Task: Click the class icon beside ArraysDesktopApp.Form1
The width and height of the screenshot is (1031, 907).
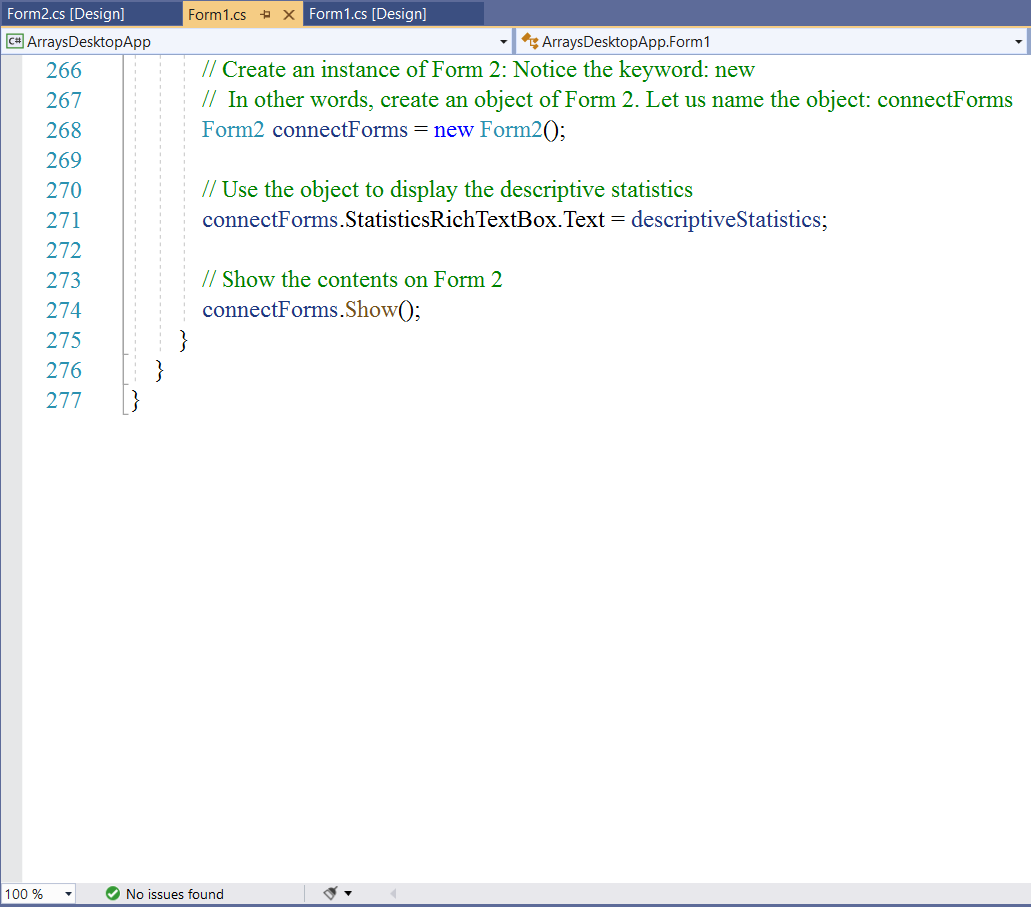Action: click(x=530, y=42)
